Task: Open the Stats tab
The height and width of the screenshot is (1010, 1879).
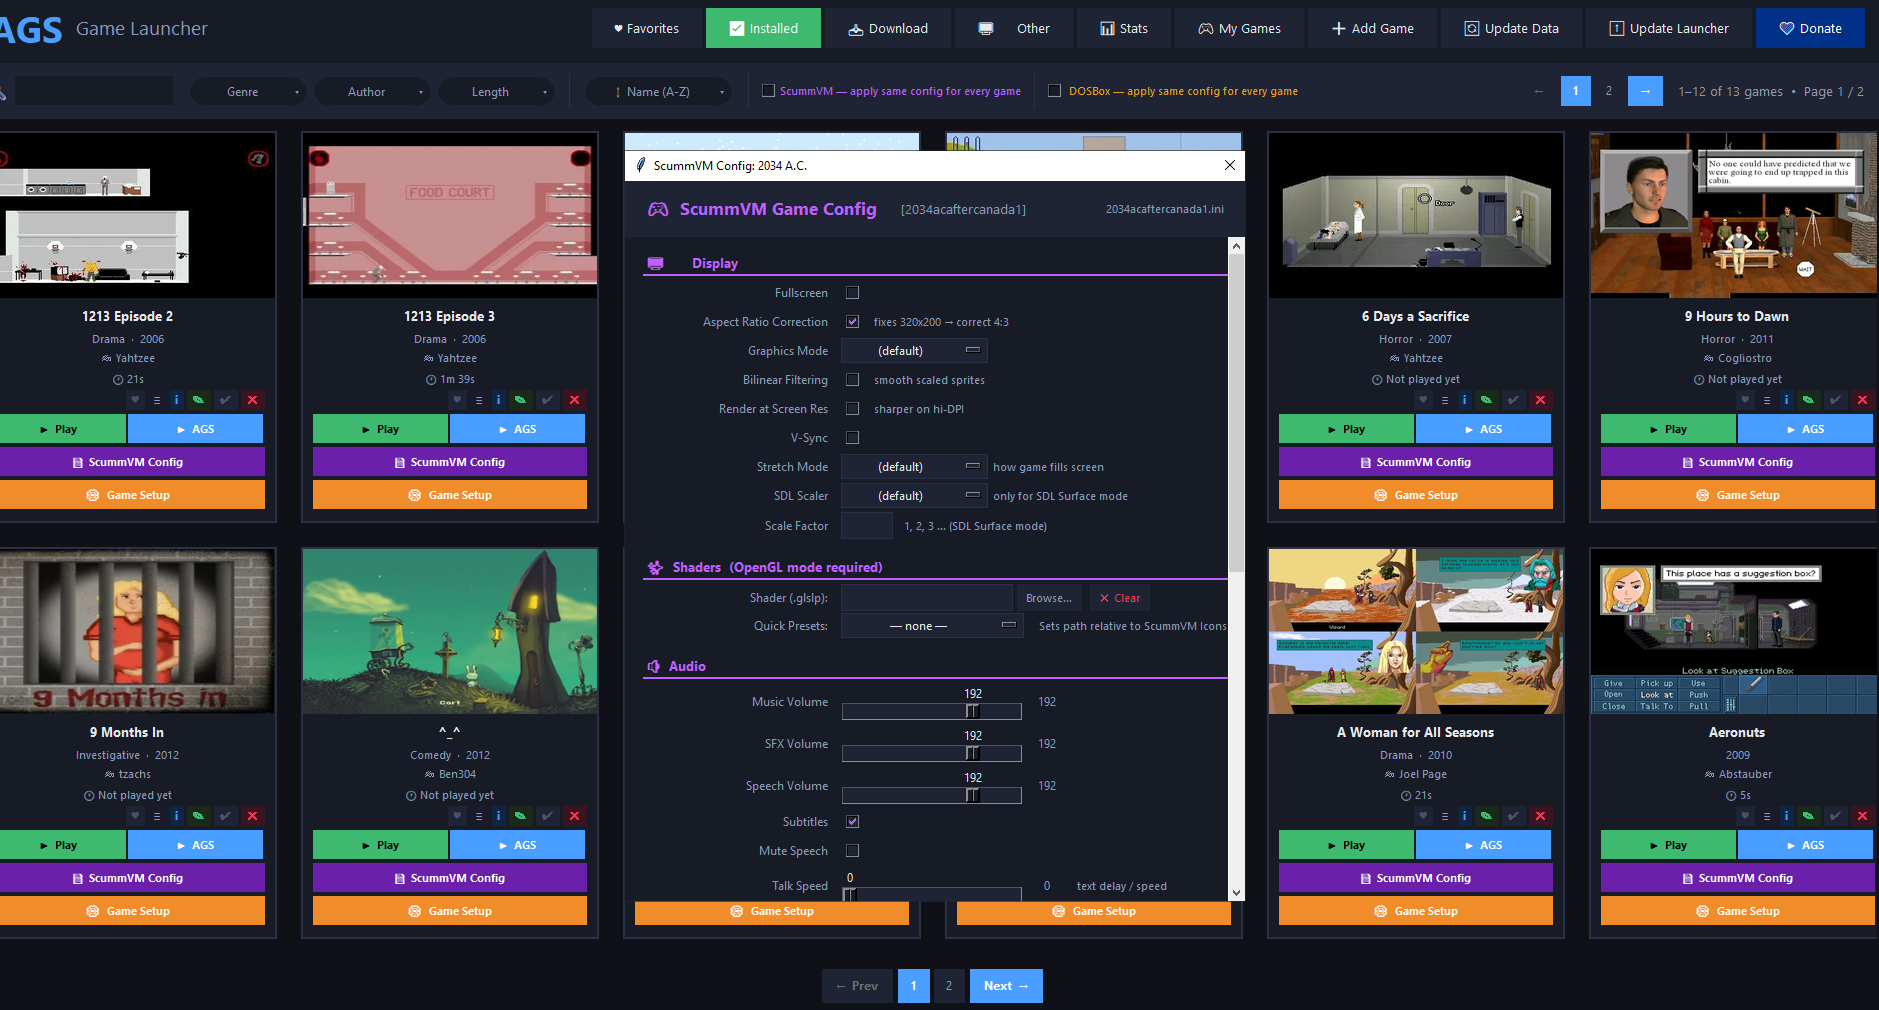Action: [x=1124, y=28]
